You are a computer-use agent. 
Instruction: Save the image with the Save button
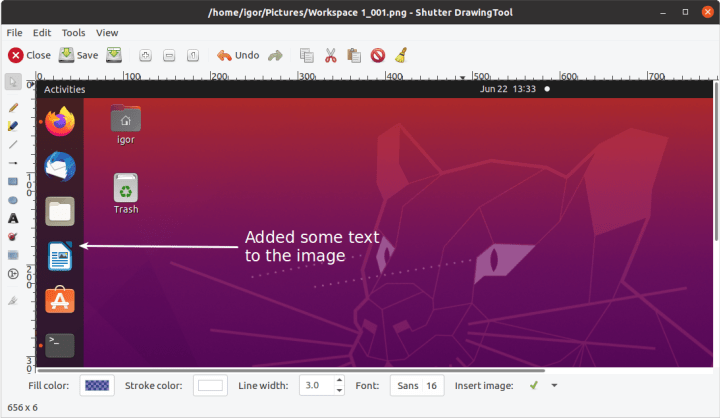[x=79, y=56]
